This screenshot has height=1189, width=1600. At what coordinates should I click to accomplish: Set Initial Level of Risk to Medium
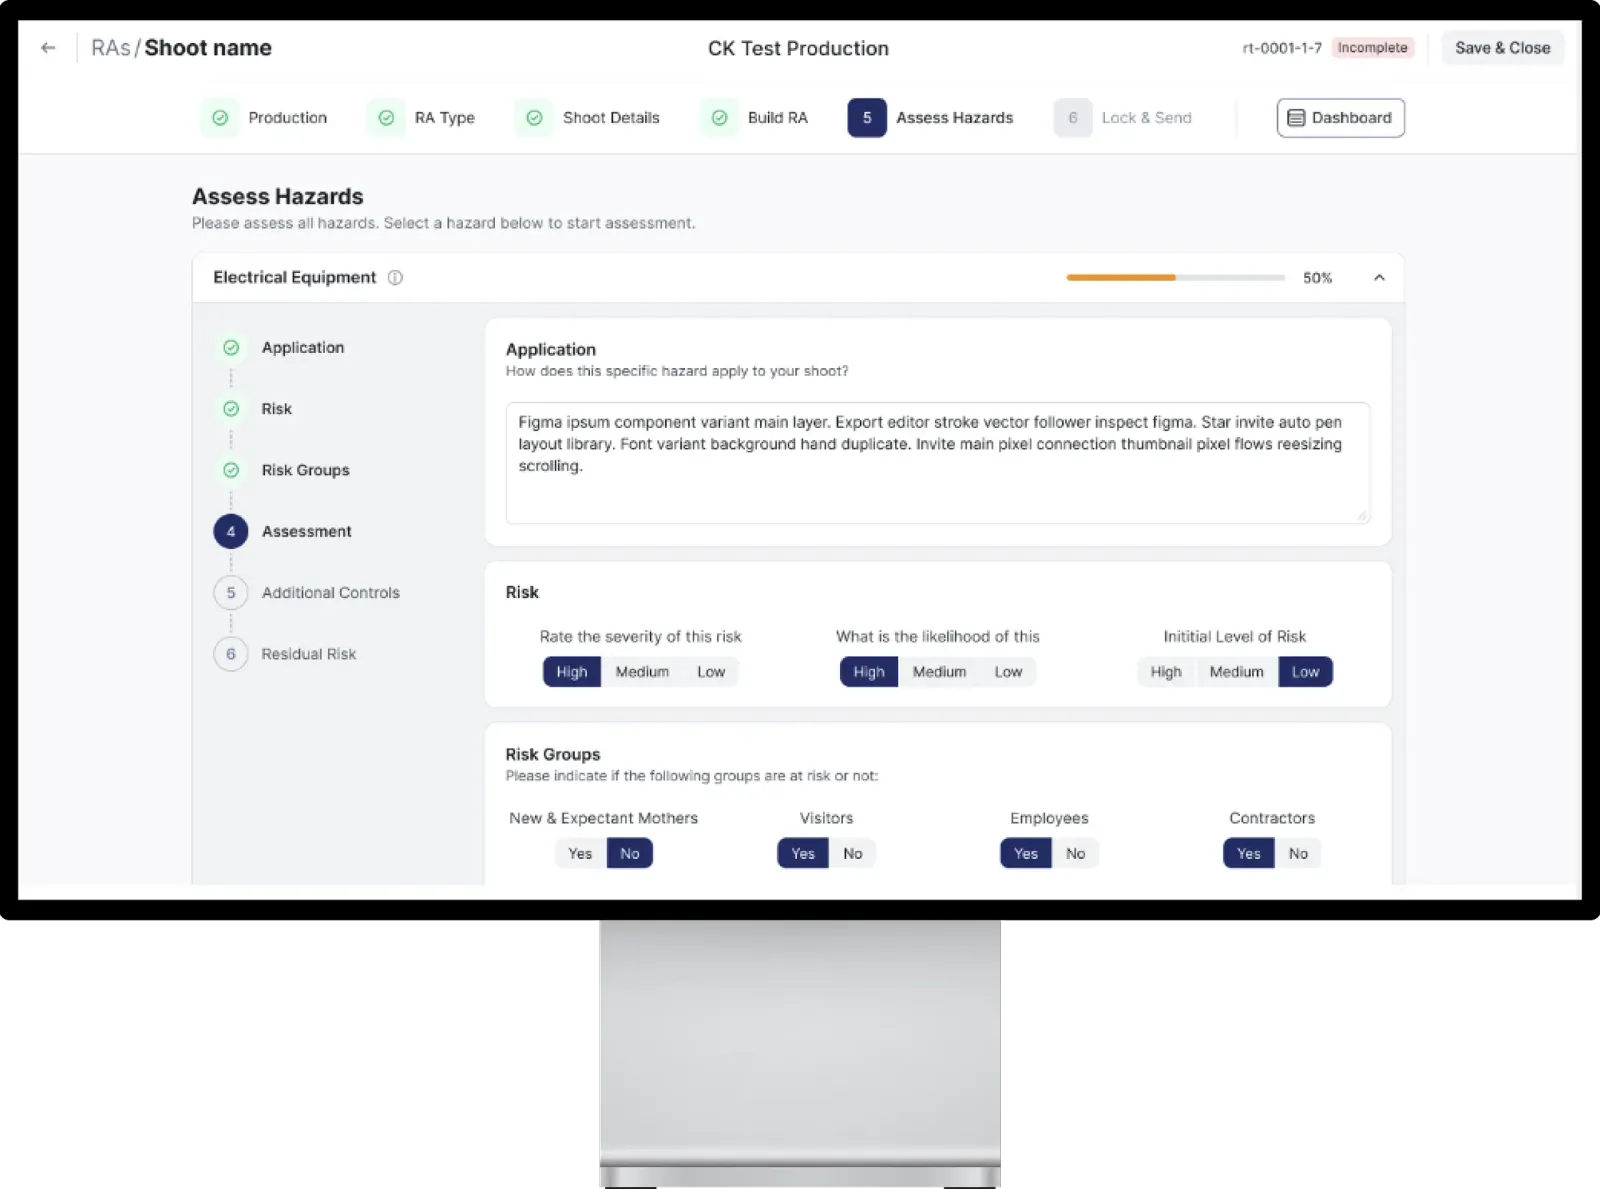(x=1237, y=672)
